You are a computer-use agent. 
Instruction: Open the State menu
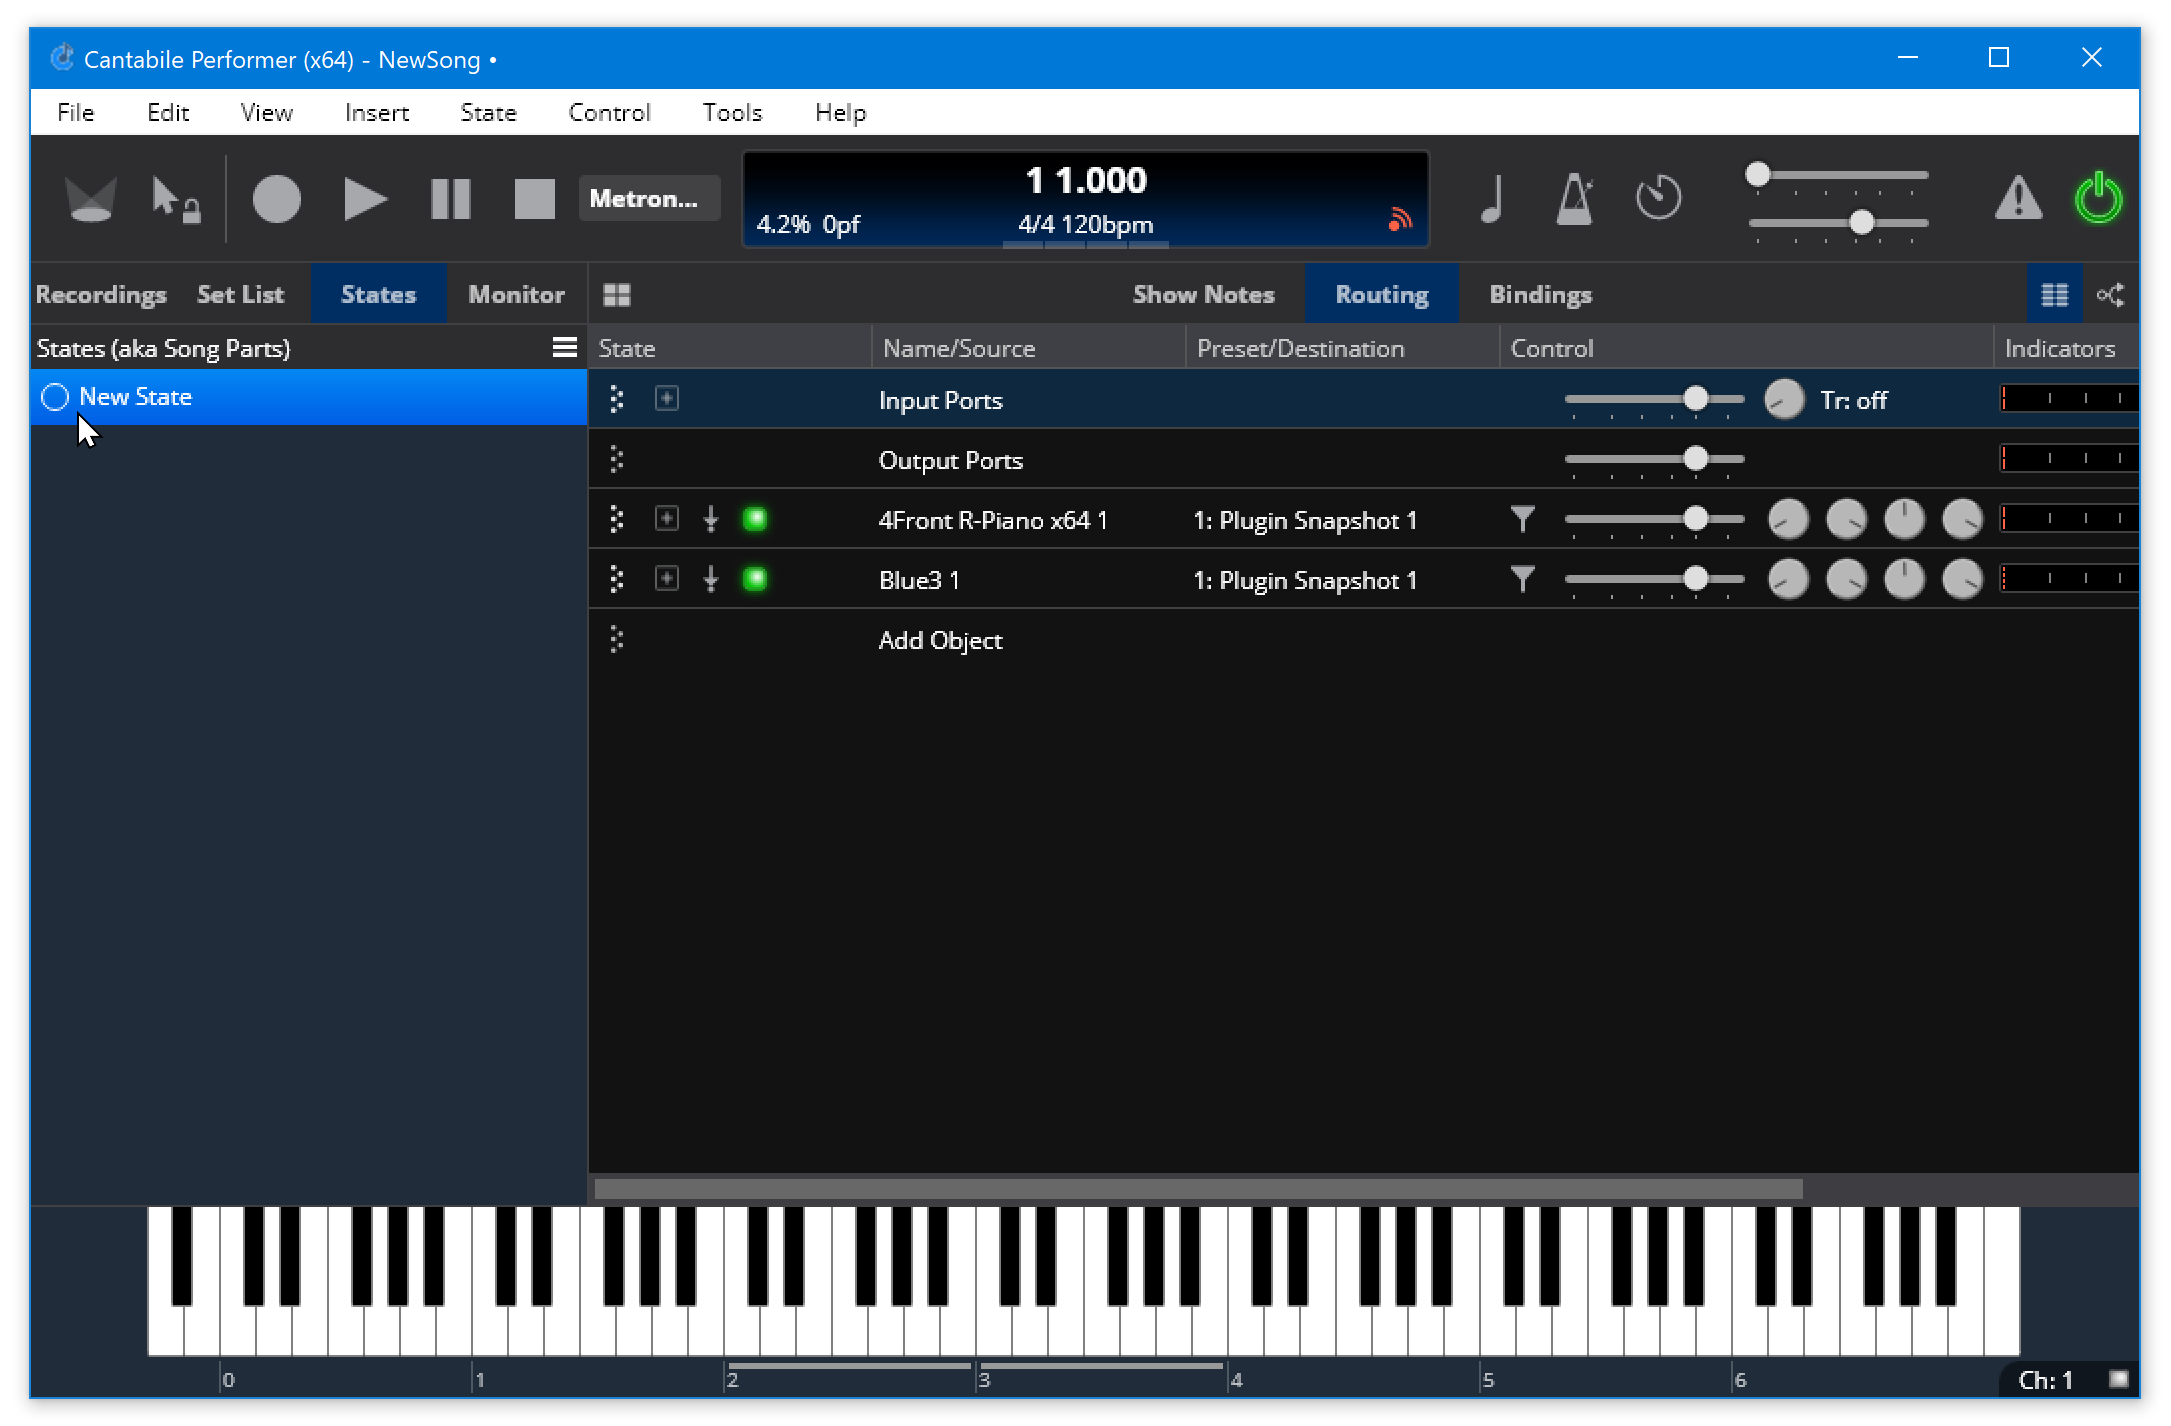[488, 112]
